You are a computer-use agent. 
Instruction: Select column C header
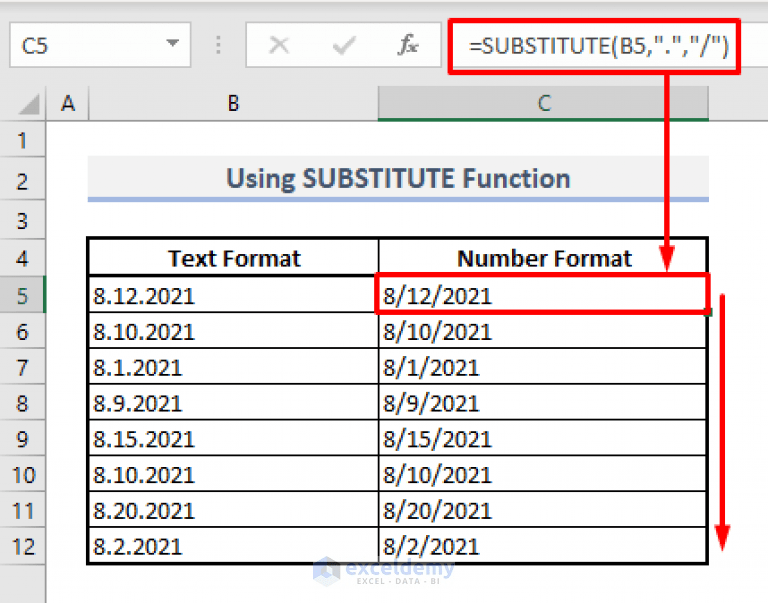pos(544,103)
